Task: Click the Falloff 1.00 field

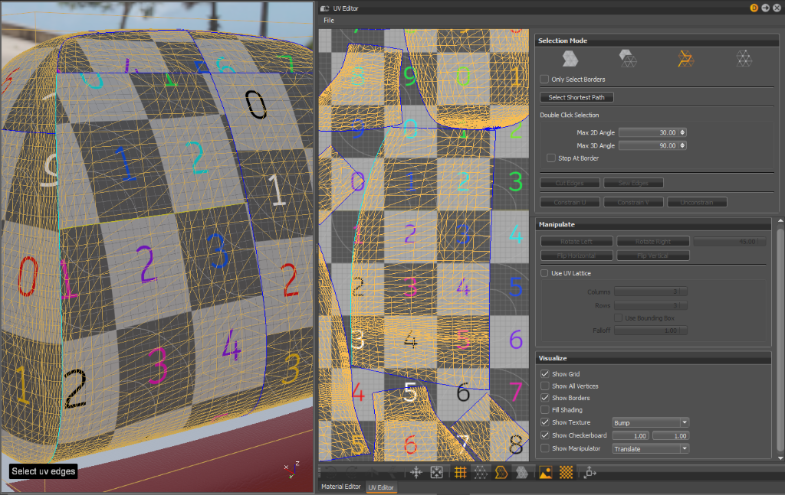Action: click(650, 330)
